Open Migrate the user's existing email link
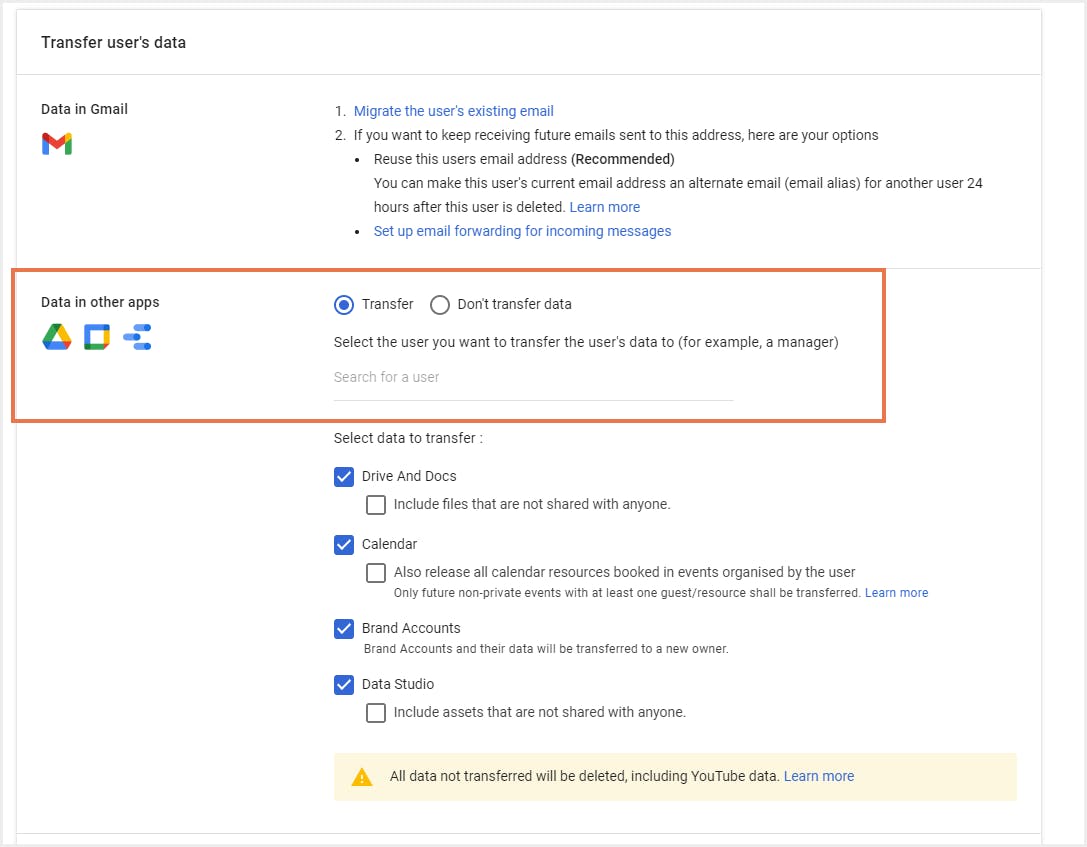 [453, 111]
